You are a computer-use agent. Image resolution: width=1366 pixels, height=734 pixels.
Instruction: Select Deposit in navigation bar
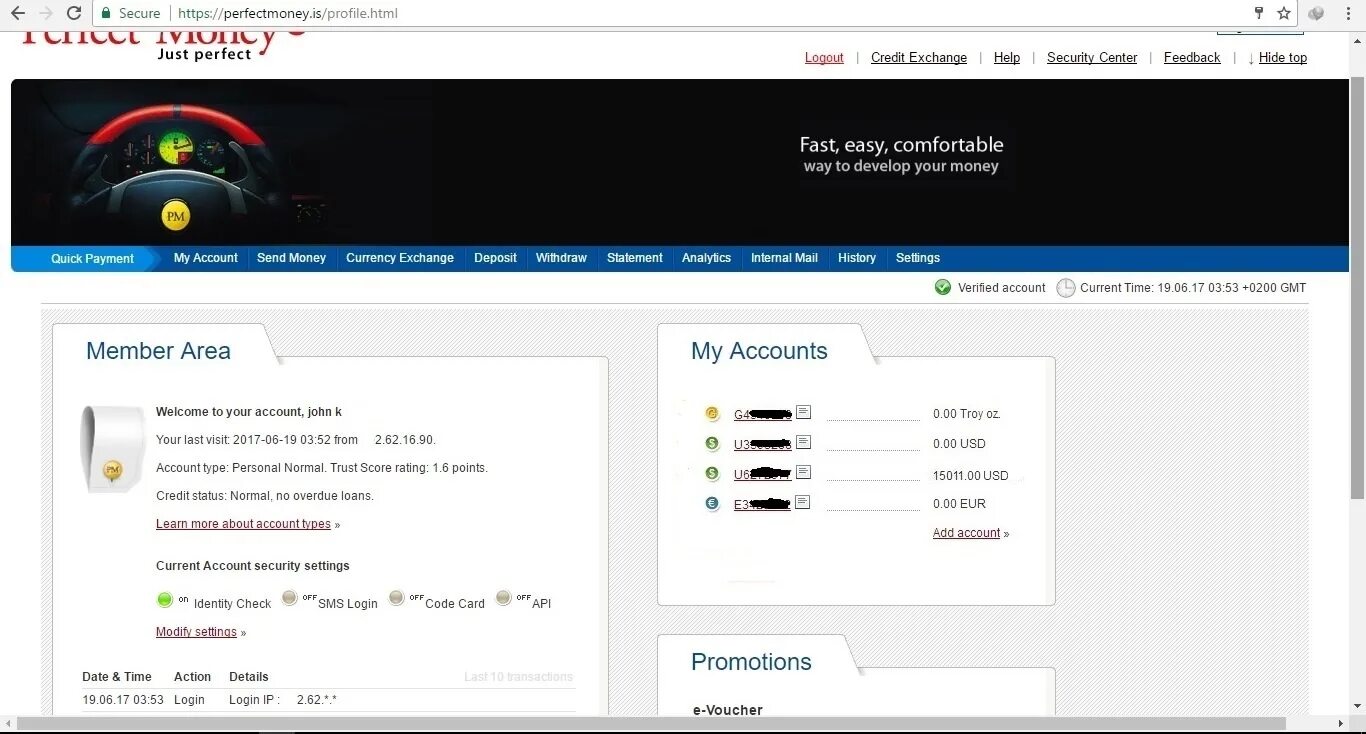point(495,258)
